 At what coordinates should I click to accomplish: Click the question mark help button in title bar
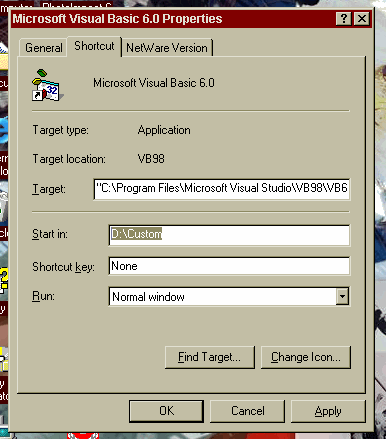point(344,19)
